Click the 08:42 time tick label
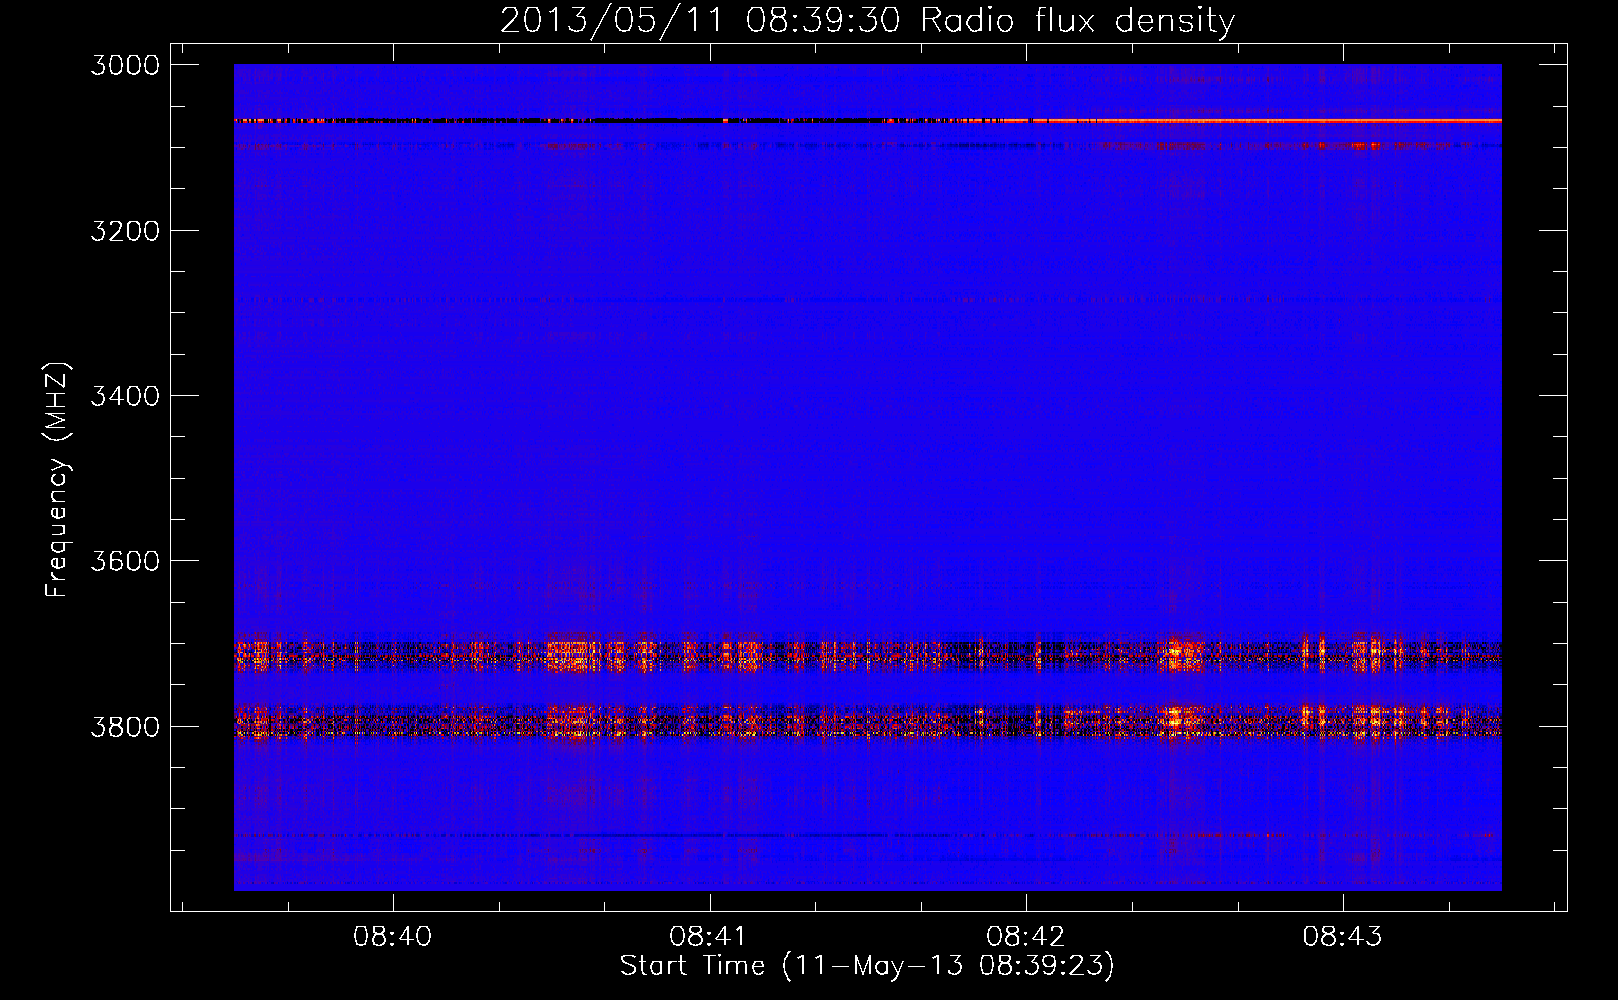Viewport: 1618px width, 1000px height. [1026, 936]
